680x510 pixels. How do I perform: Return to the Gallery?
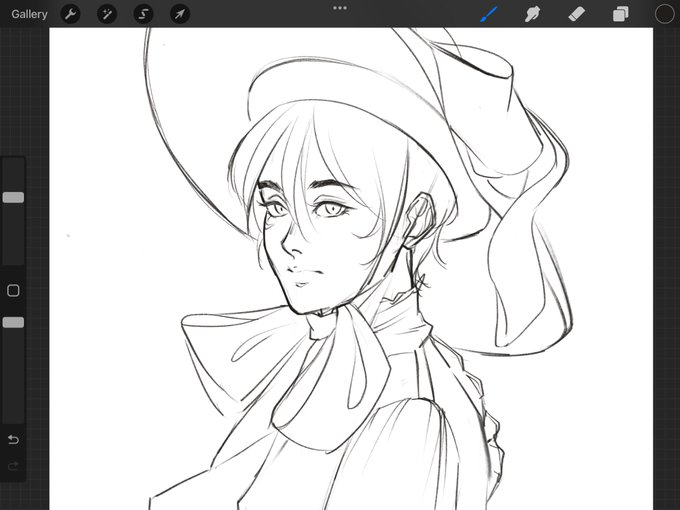[29, 14]
